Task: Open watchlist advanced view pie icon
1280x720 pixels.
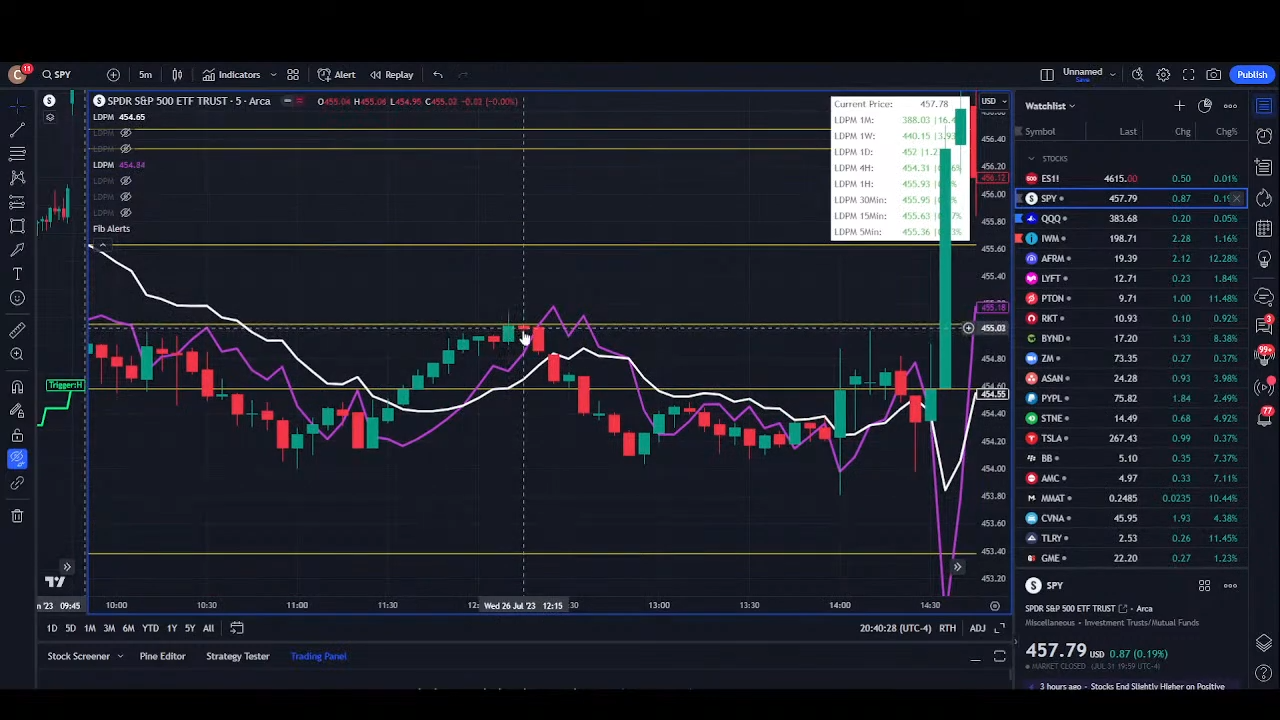Action: tap(1205, 106)
